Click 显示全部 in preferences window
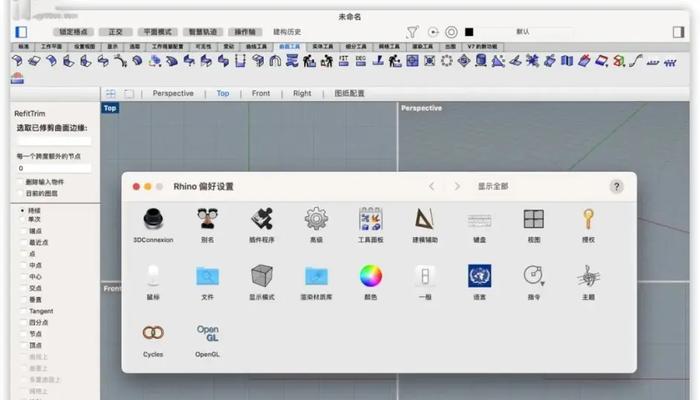The width and height of the screenshot is (700, 400). (493, 187)
